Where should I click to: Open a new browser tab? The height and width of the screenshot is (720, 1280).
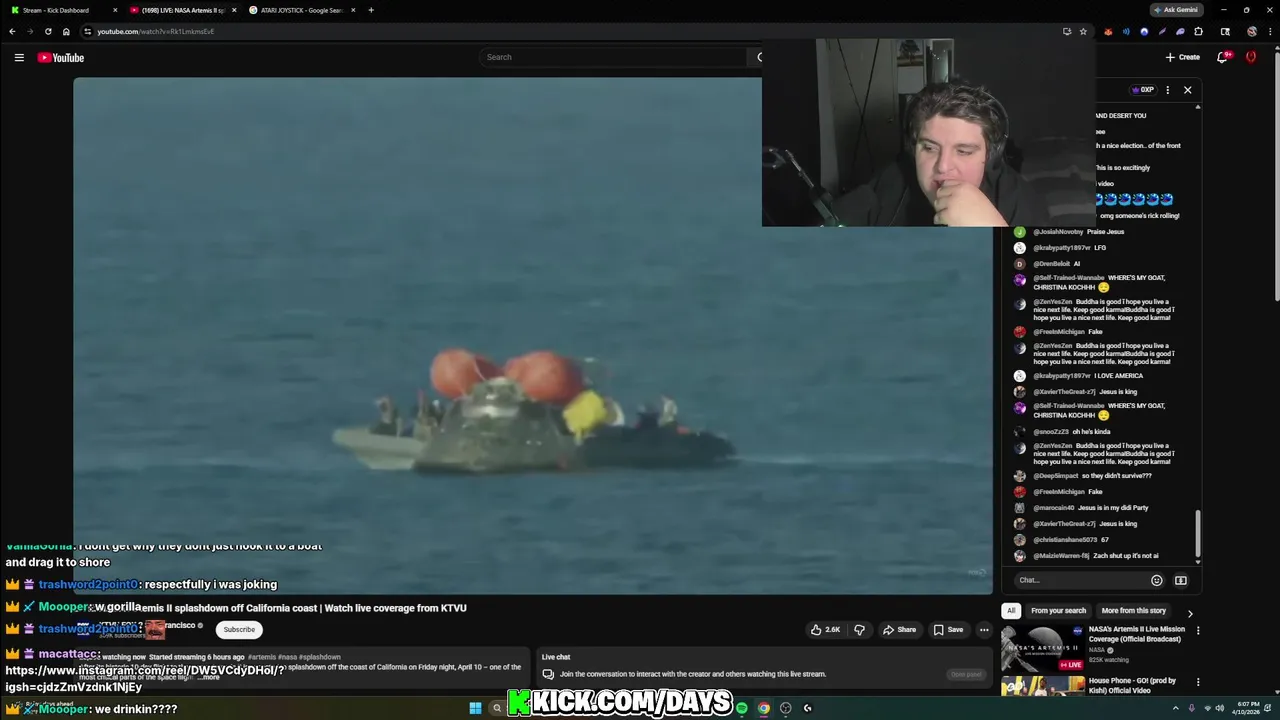pyautogui.click(x=371, y=10)
